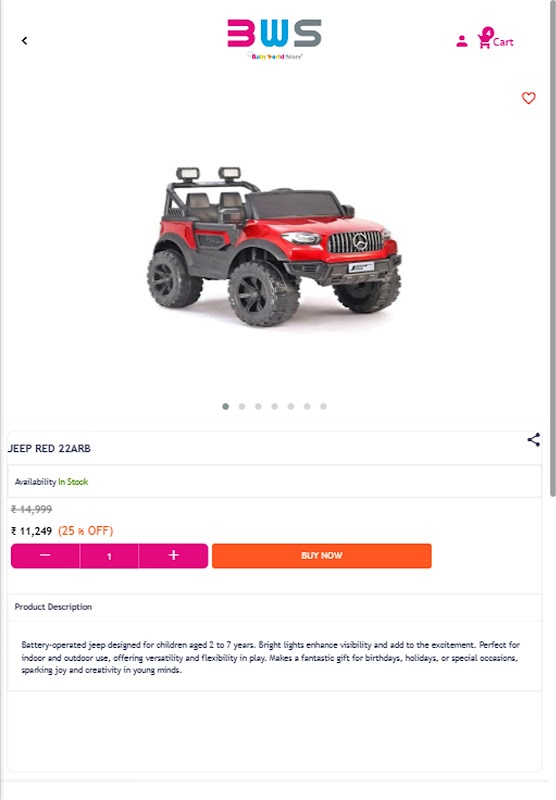Viewport: 556px width, 800px height.
Task: Show the second carousel image dot
Action: [x=242, y=407]
